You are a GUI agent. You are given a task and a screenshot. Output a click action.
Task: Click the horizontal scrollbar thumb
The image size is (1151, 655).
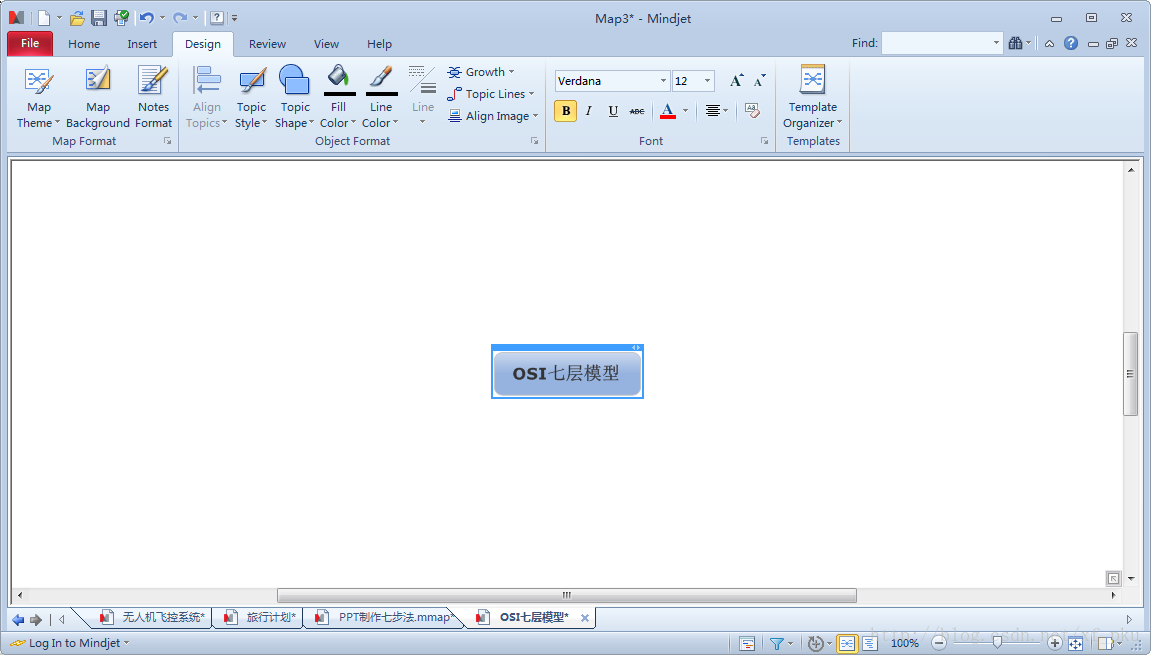[567, 596]
